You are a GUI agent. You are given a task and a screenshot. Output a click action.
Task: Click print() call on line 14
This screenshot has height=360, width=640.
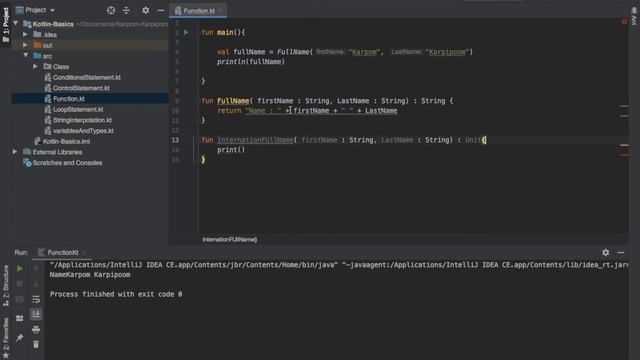pyautogui.click(x=231, y=150)
